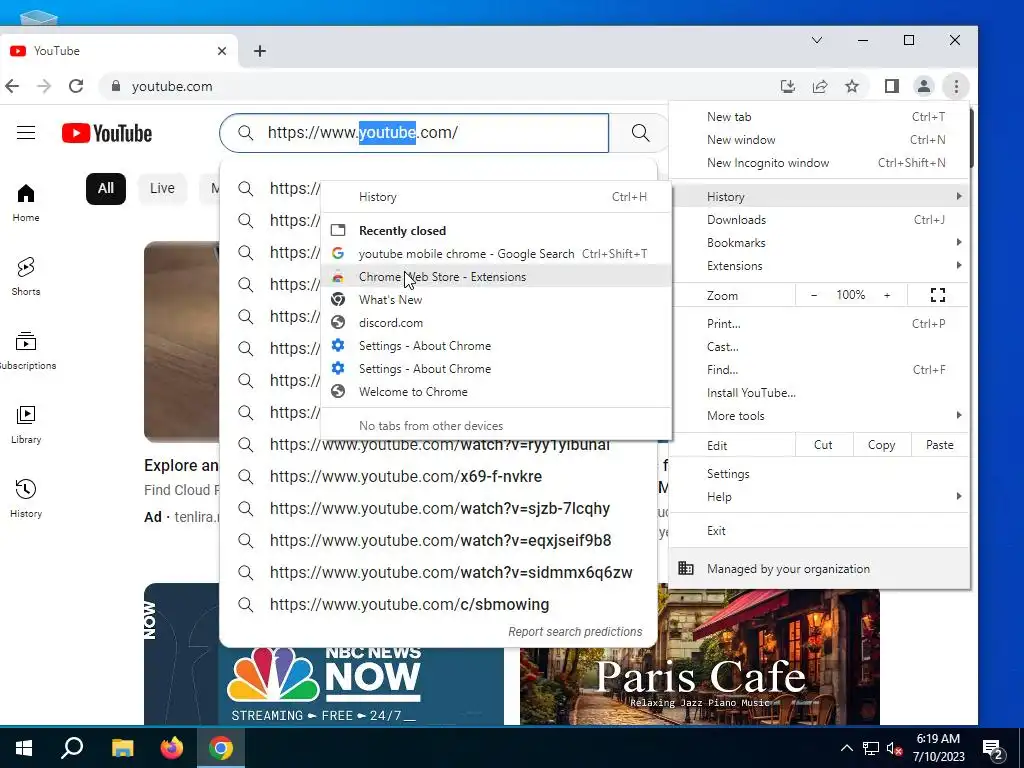Viewport: 1024px width, 768px height.
Task: Click the tab search chevron in title bar
Action: click(817, 40)
